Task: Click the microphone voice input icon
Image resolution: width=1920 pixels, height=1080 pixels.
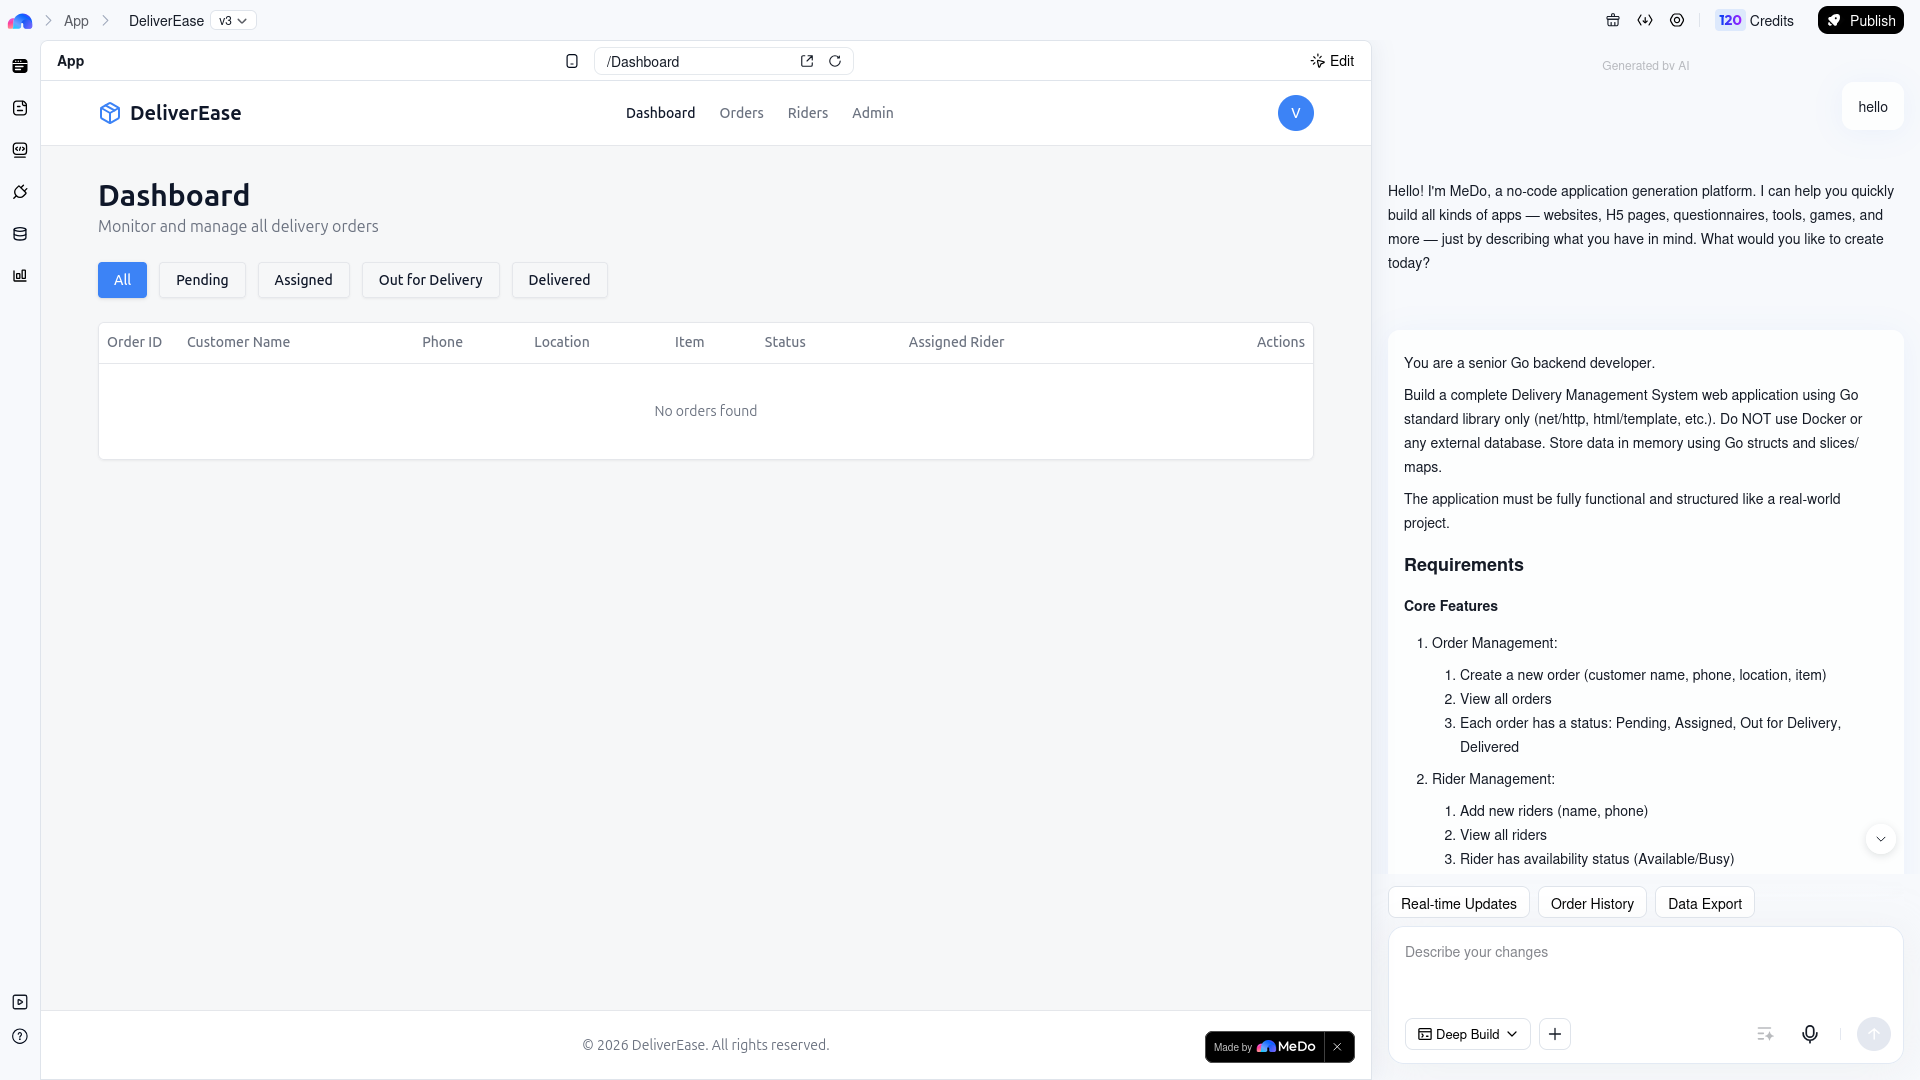Action: (x=1809, y=1034)
